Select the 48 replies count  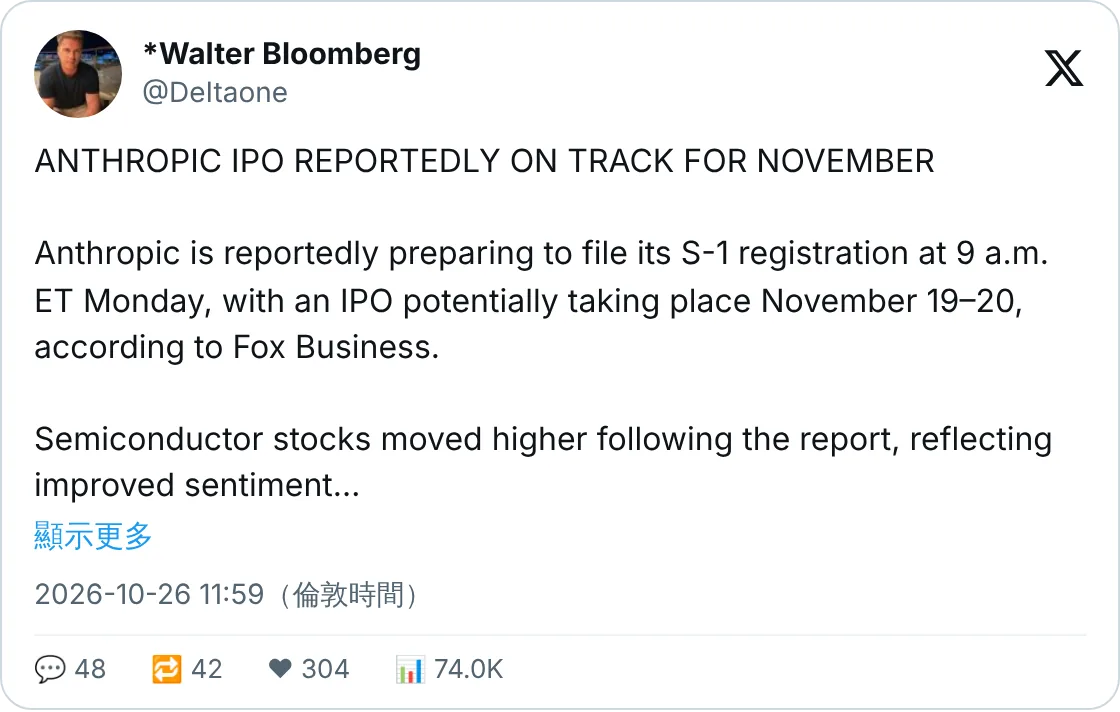coord(90,669)
